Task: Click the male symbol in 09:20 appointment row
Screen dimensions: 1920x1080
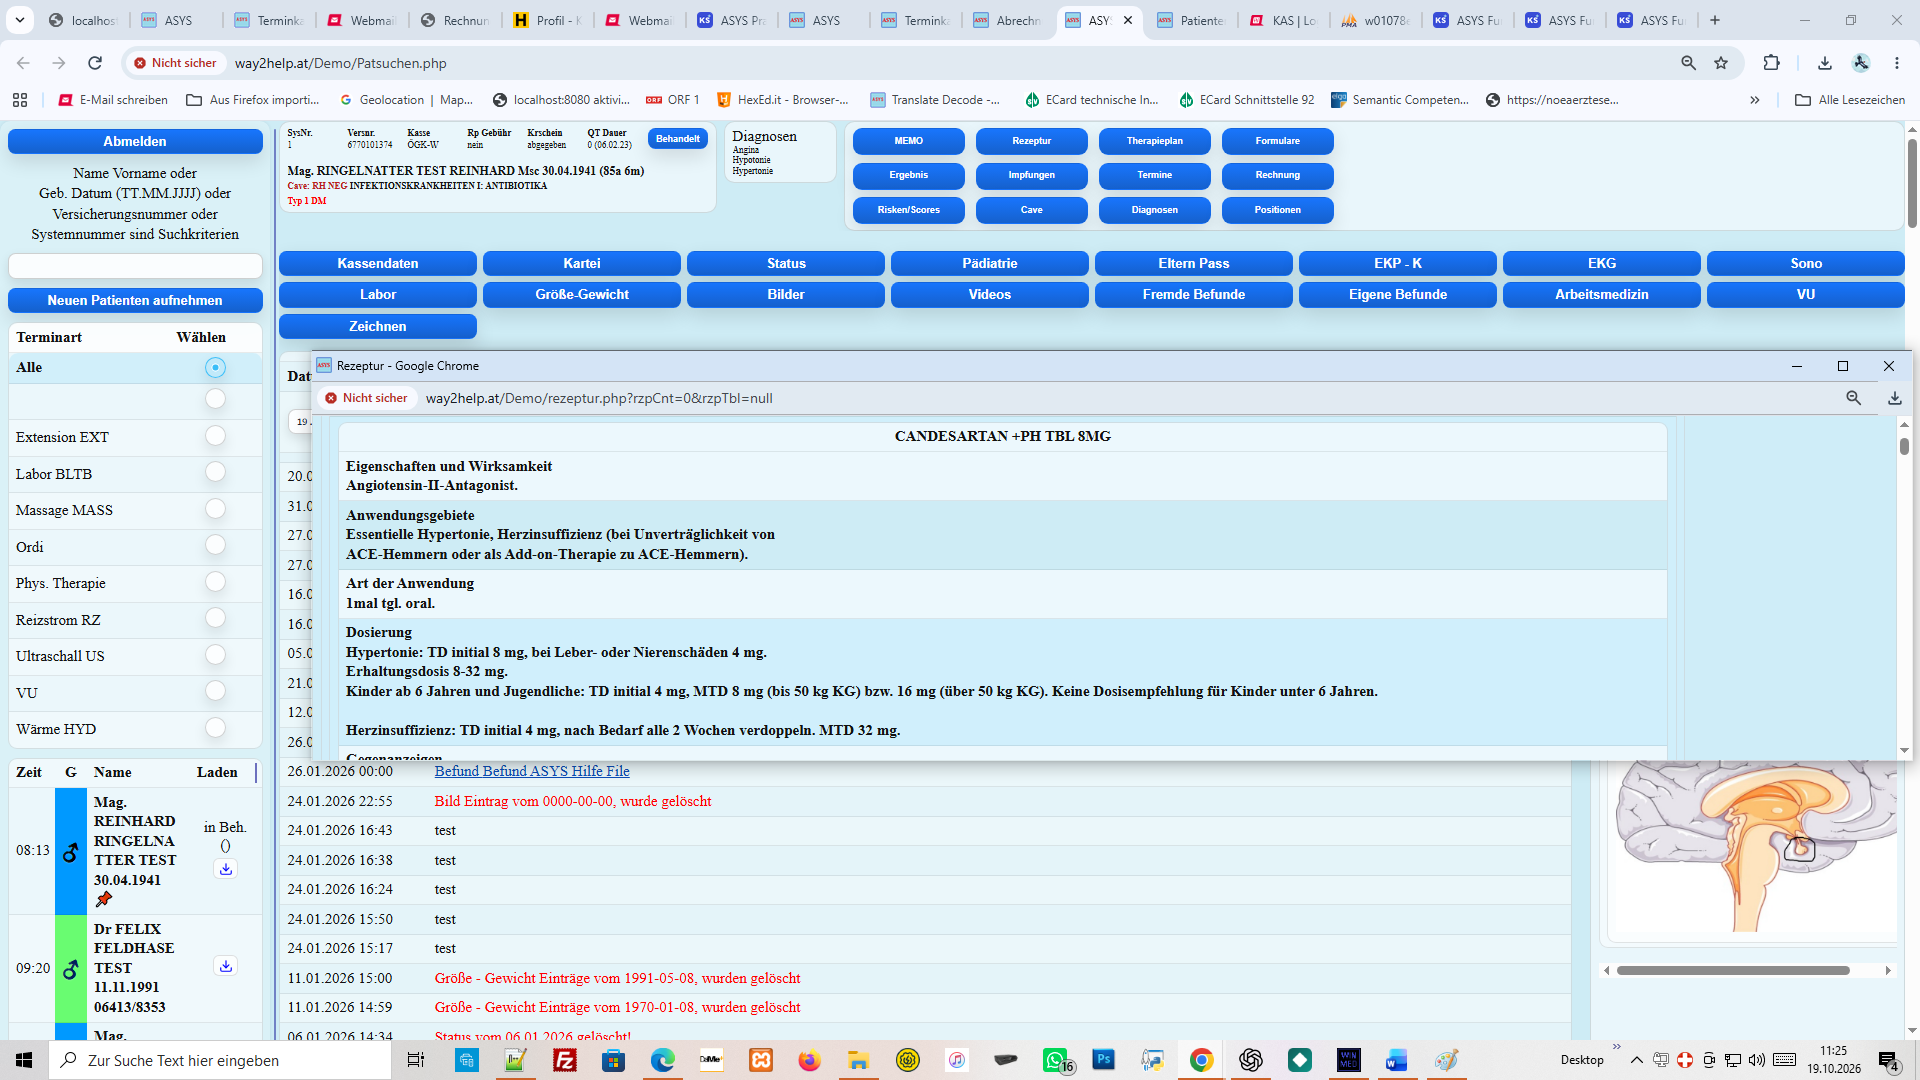Action: pyautogui.click(x=70, y=969)
